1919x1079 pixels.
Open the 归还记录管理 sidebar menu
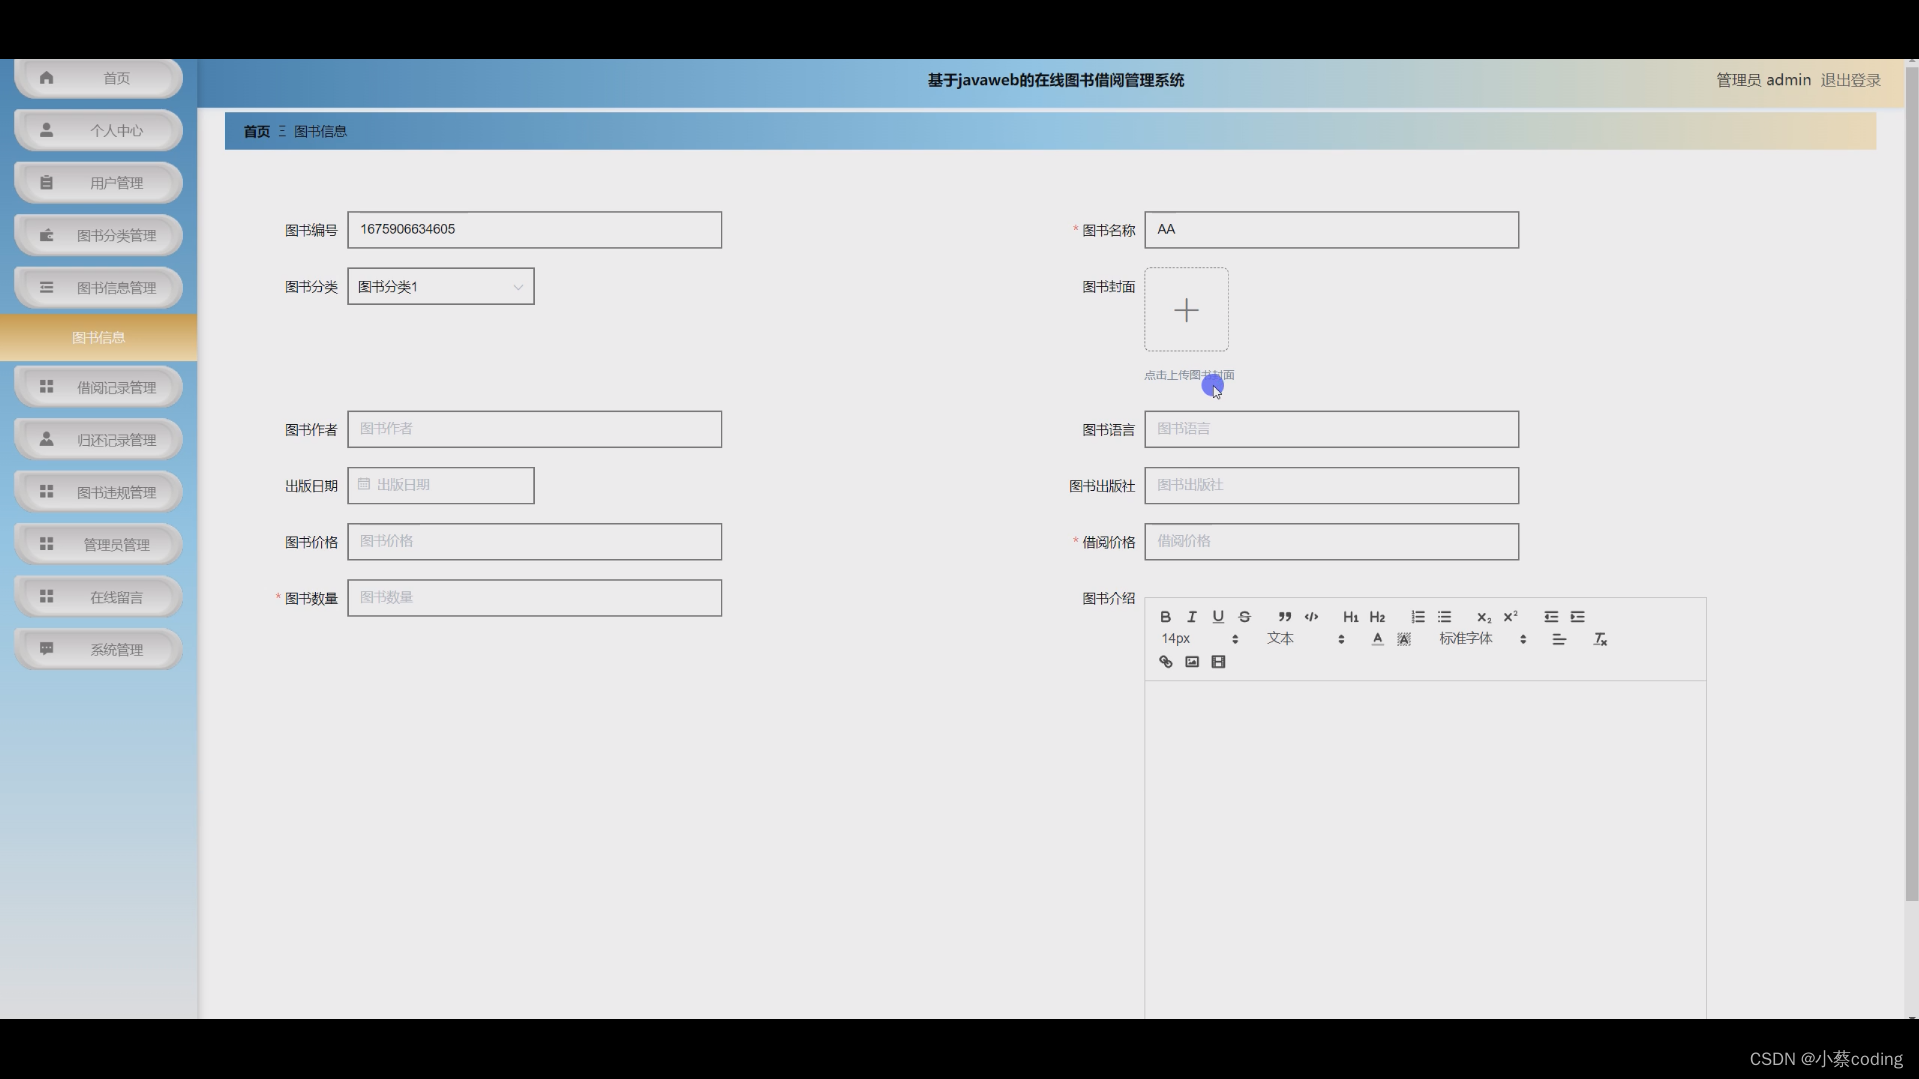(x=98, y=440)
